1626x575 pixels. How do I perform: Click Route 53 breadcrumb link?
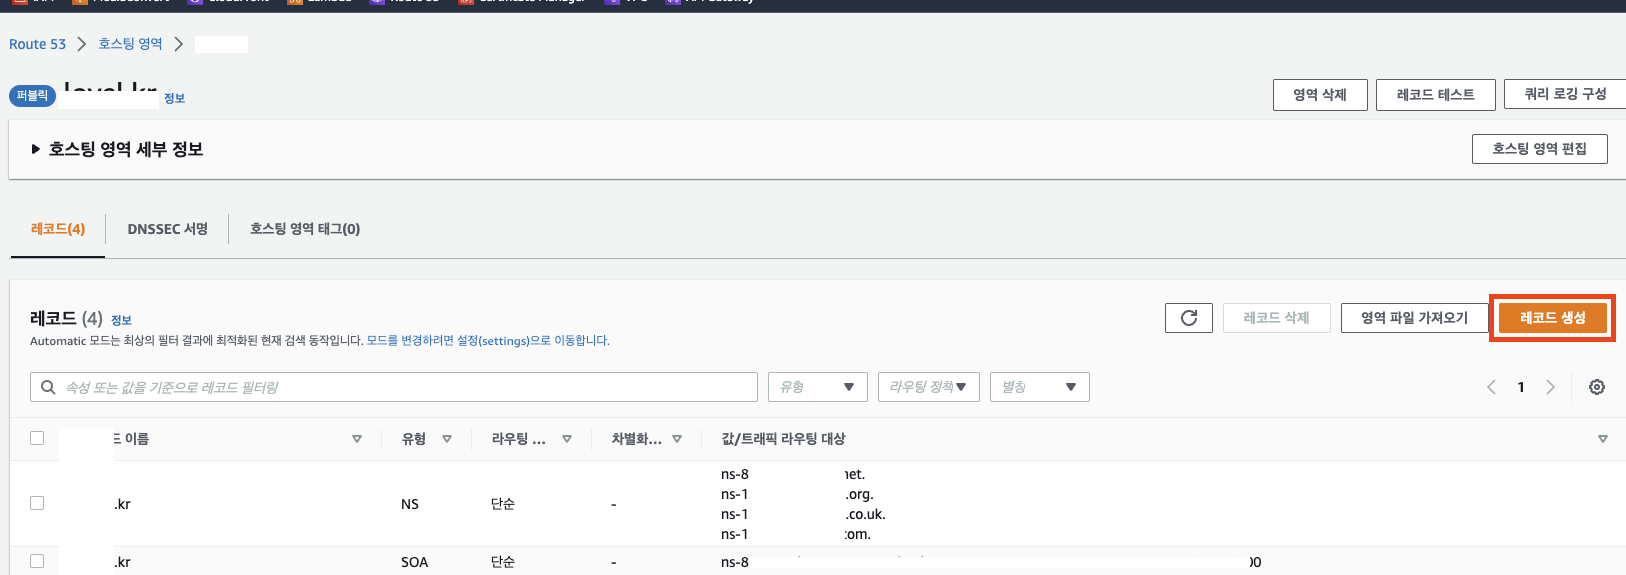pyautogui.click(x=37, y=44)
